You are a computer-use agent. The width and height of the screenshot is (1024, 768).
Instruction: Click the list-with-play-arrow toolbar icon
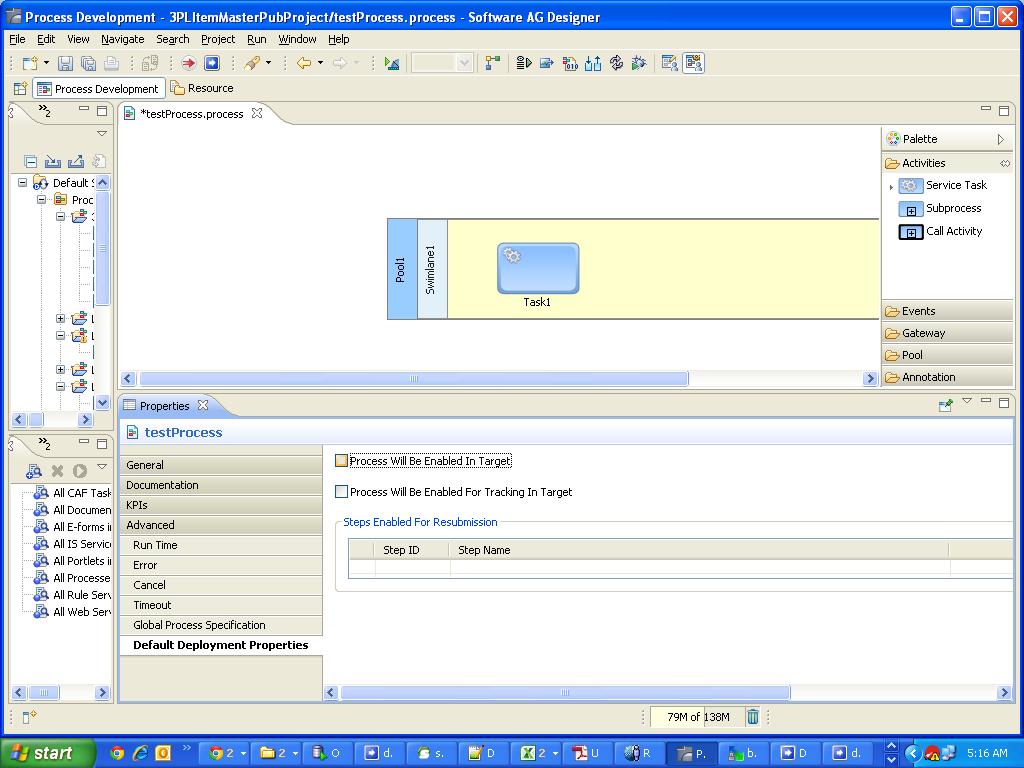coord(524,63)
